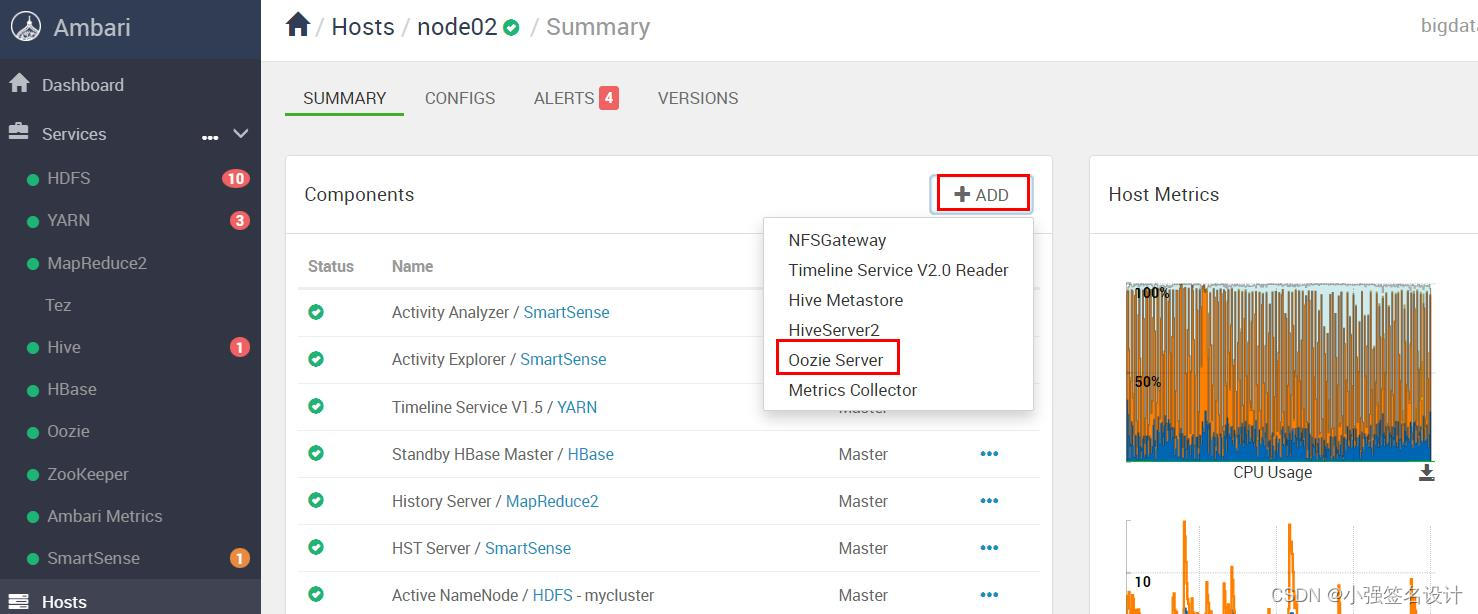This screenshot has height=614, width=1478.
Task: Click node02 green status check icon
Action: 512,28
